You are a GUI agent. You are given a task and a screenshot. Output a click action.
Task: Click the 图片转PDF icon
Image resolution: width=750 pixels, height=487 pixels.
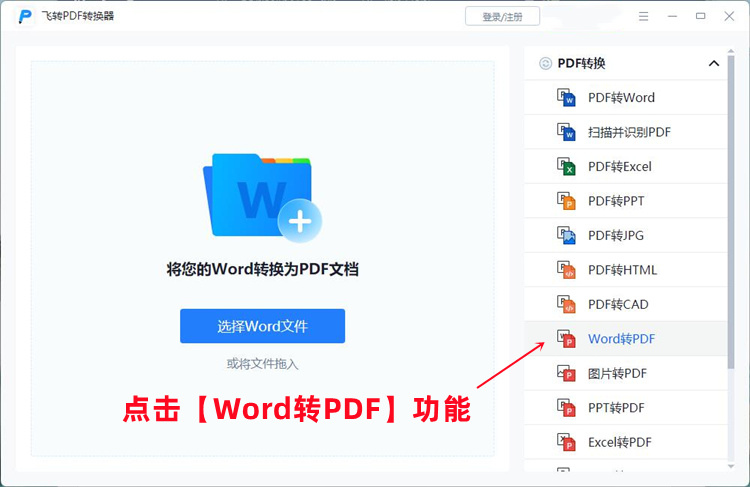click(567, 373)
